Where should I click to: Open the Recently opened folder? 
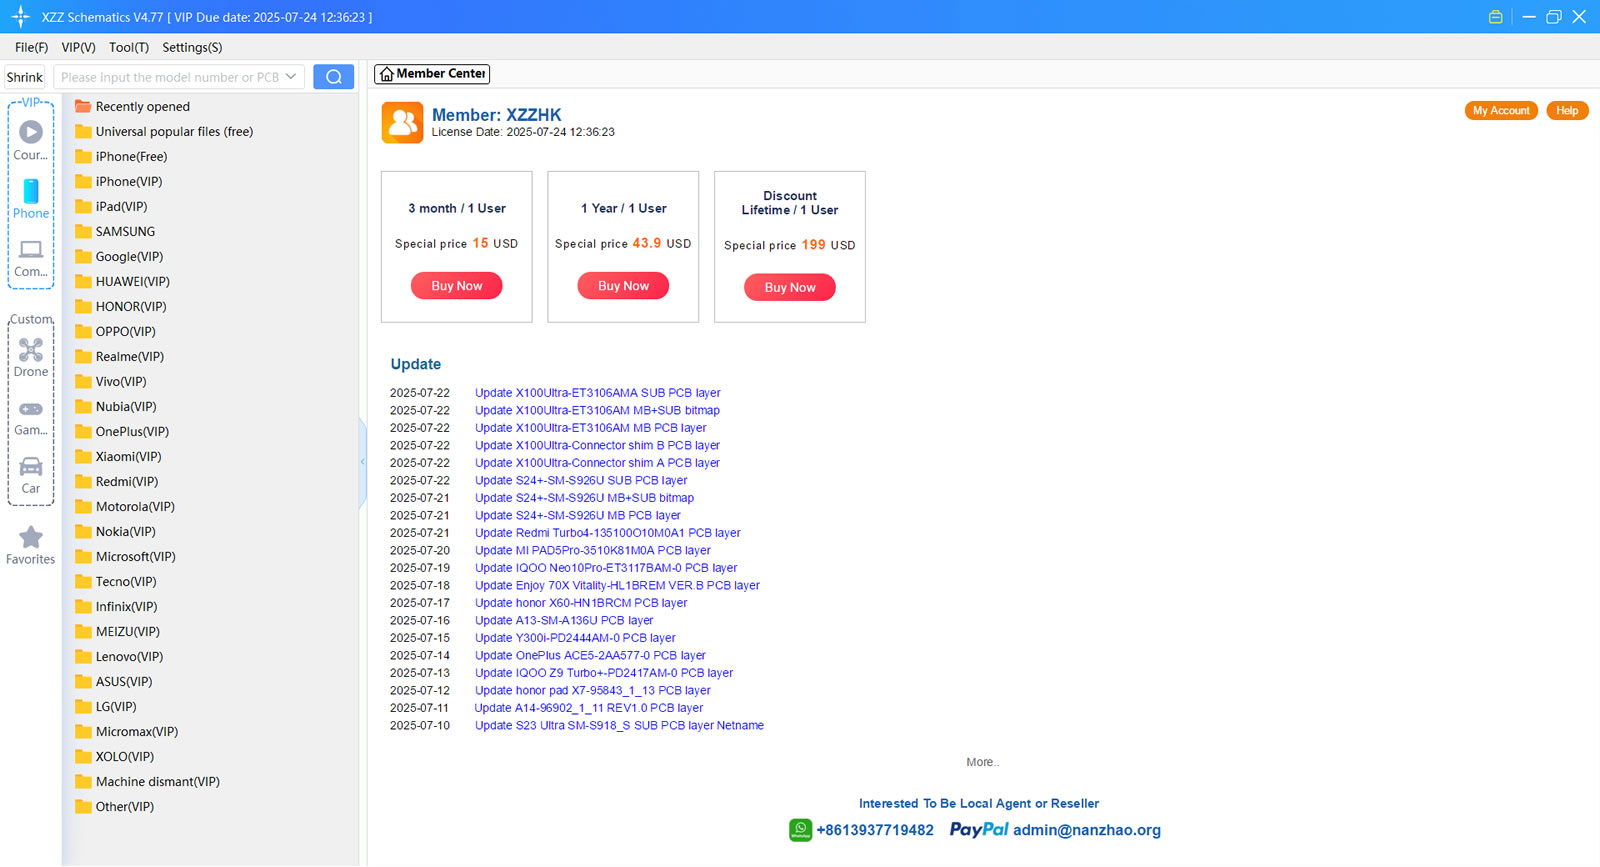coord(132,107)
